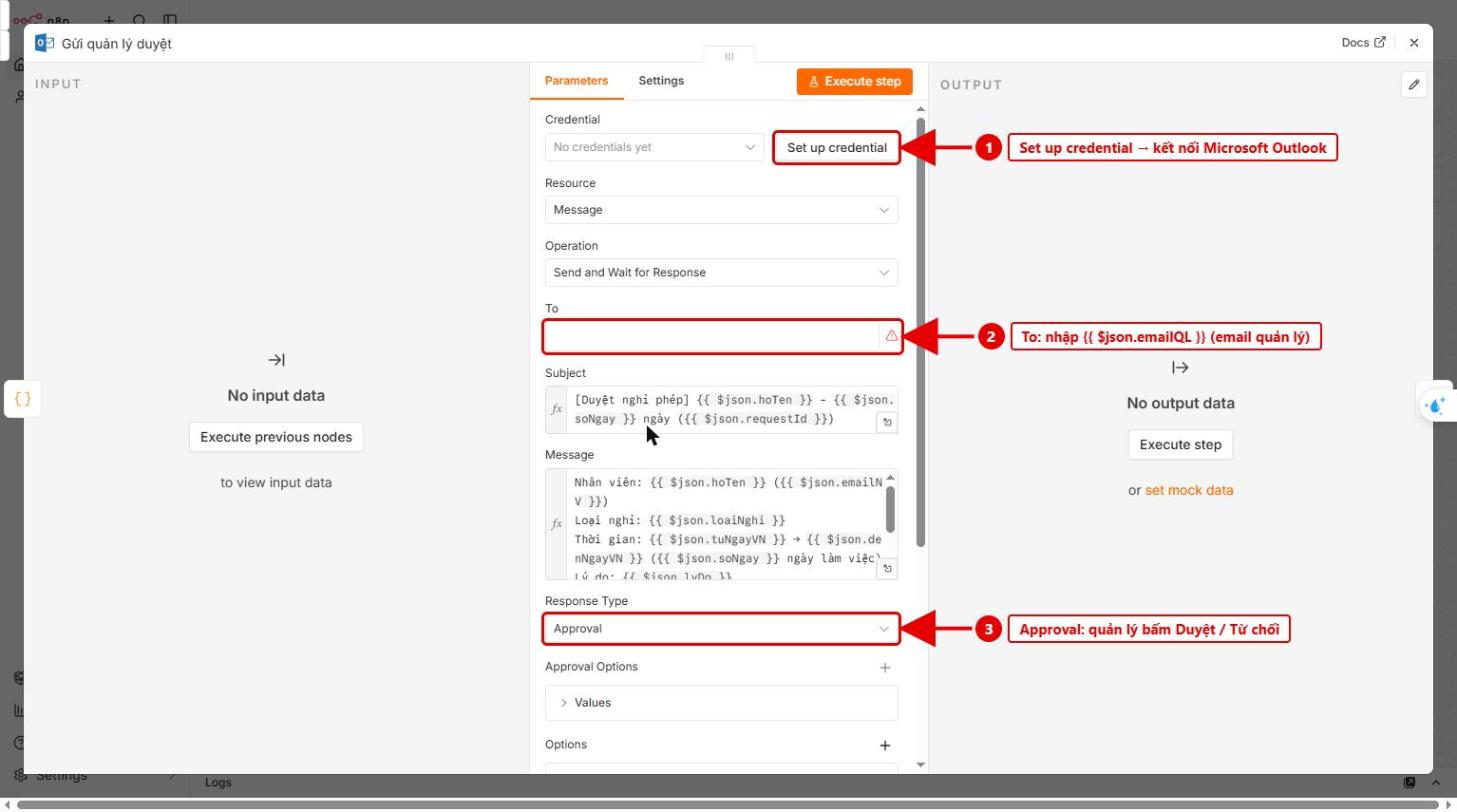This screenshot has width=1457, height=812.
Task: Click the Parameters panel vertical scrollbar
Action: tap(920, 332)
